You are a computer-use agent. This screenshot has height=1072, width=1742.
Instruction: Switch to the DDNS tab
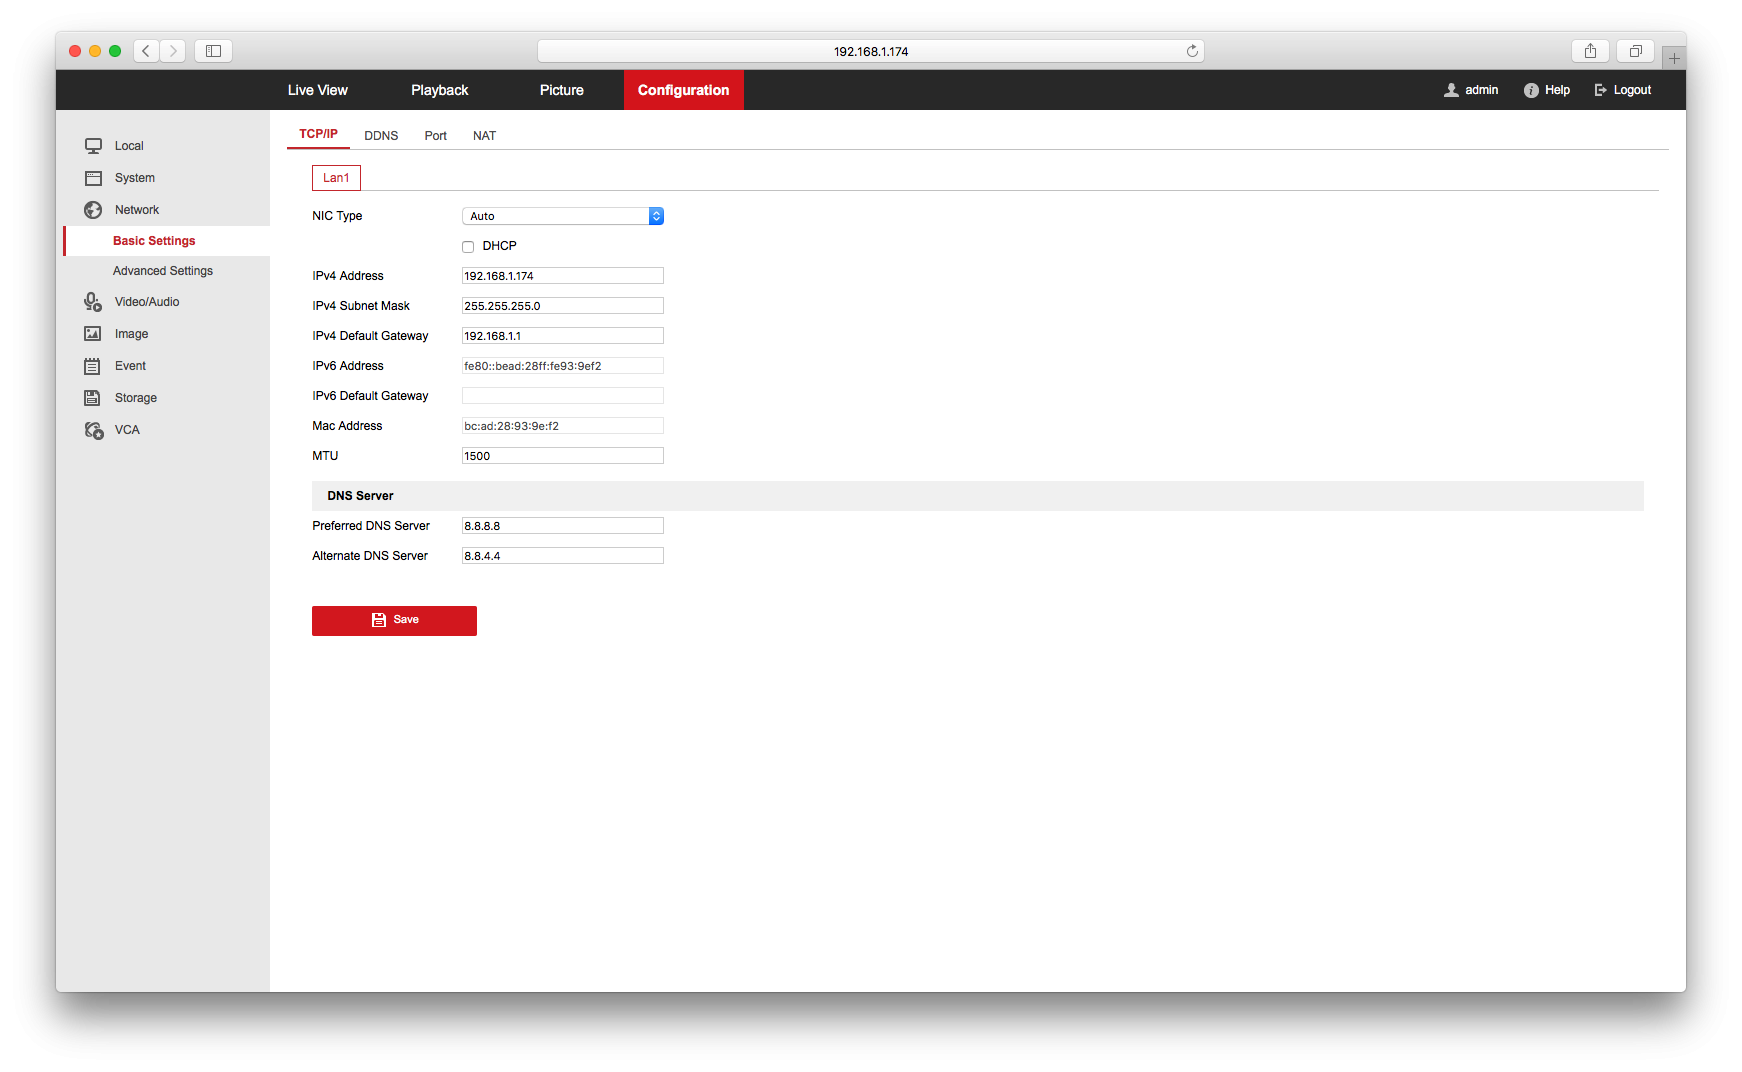click(381, 136)
